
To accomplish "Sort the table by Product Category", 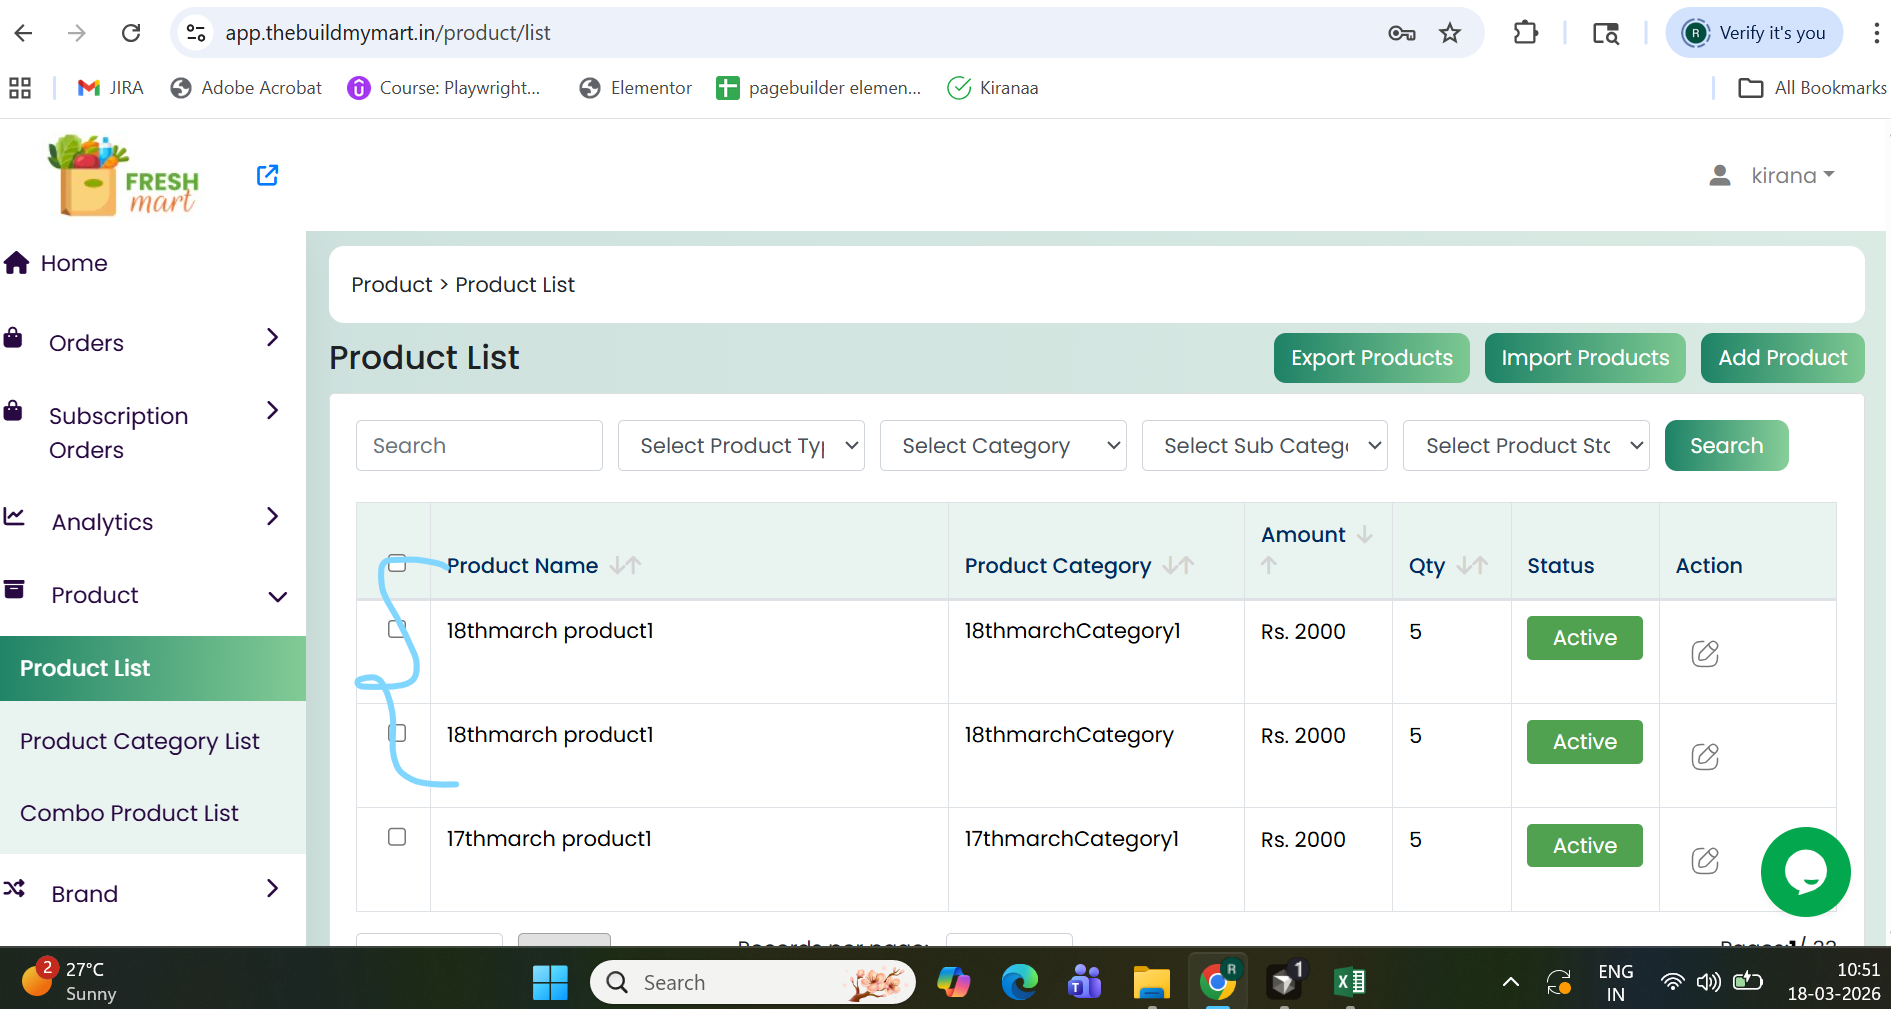I will click(1179, 565).
